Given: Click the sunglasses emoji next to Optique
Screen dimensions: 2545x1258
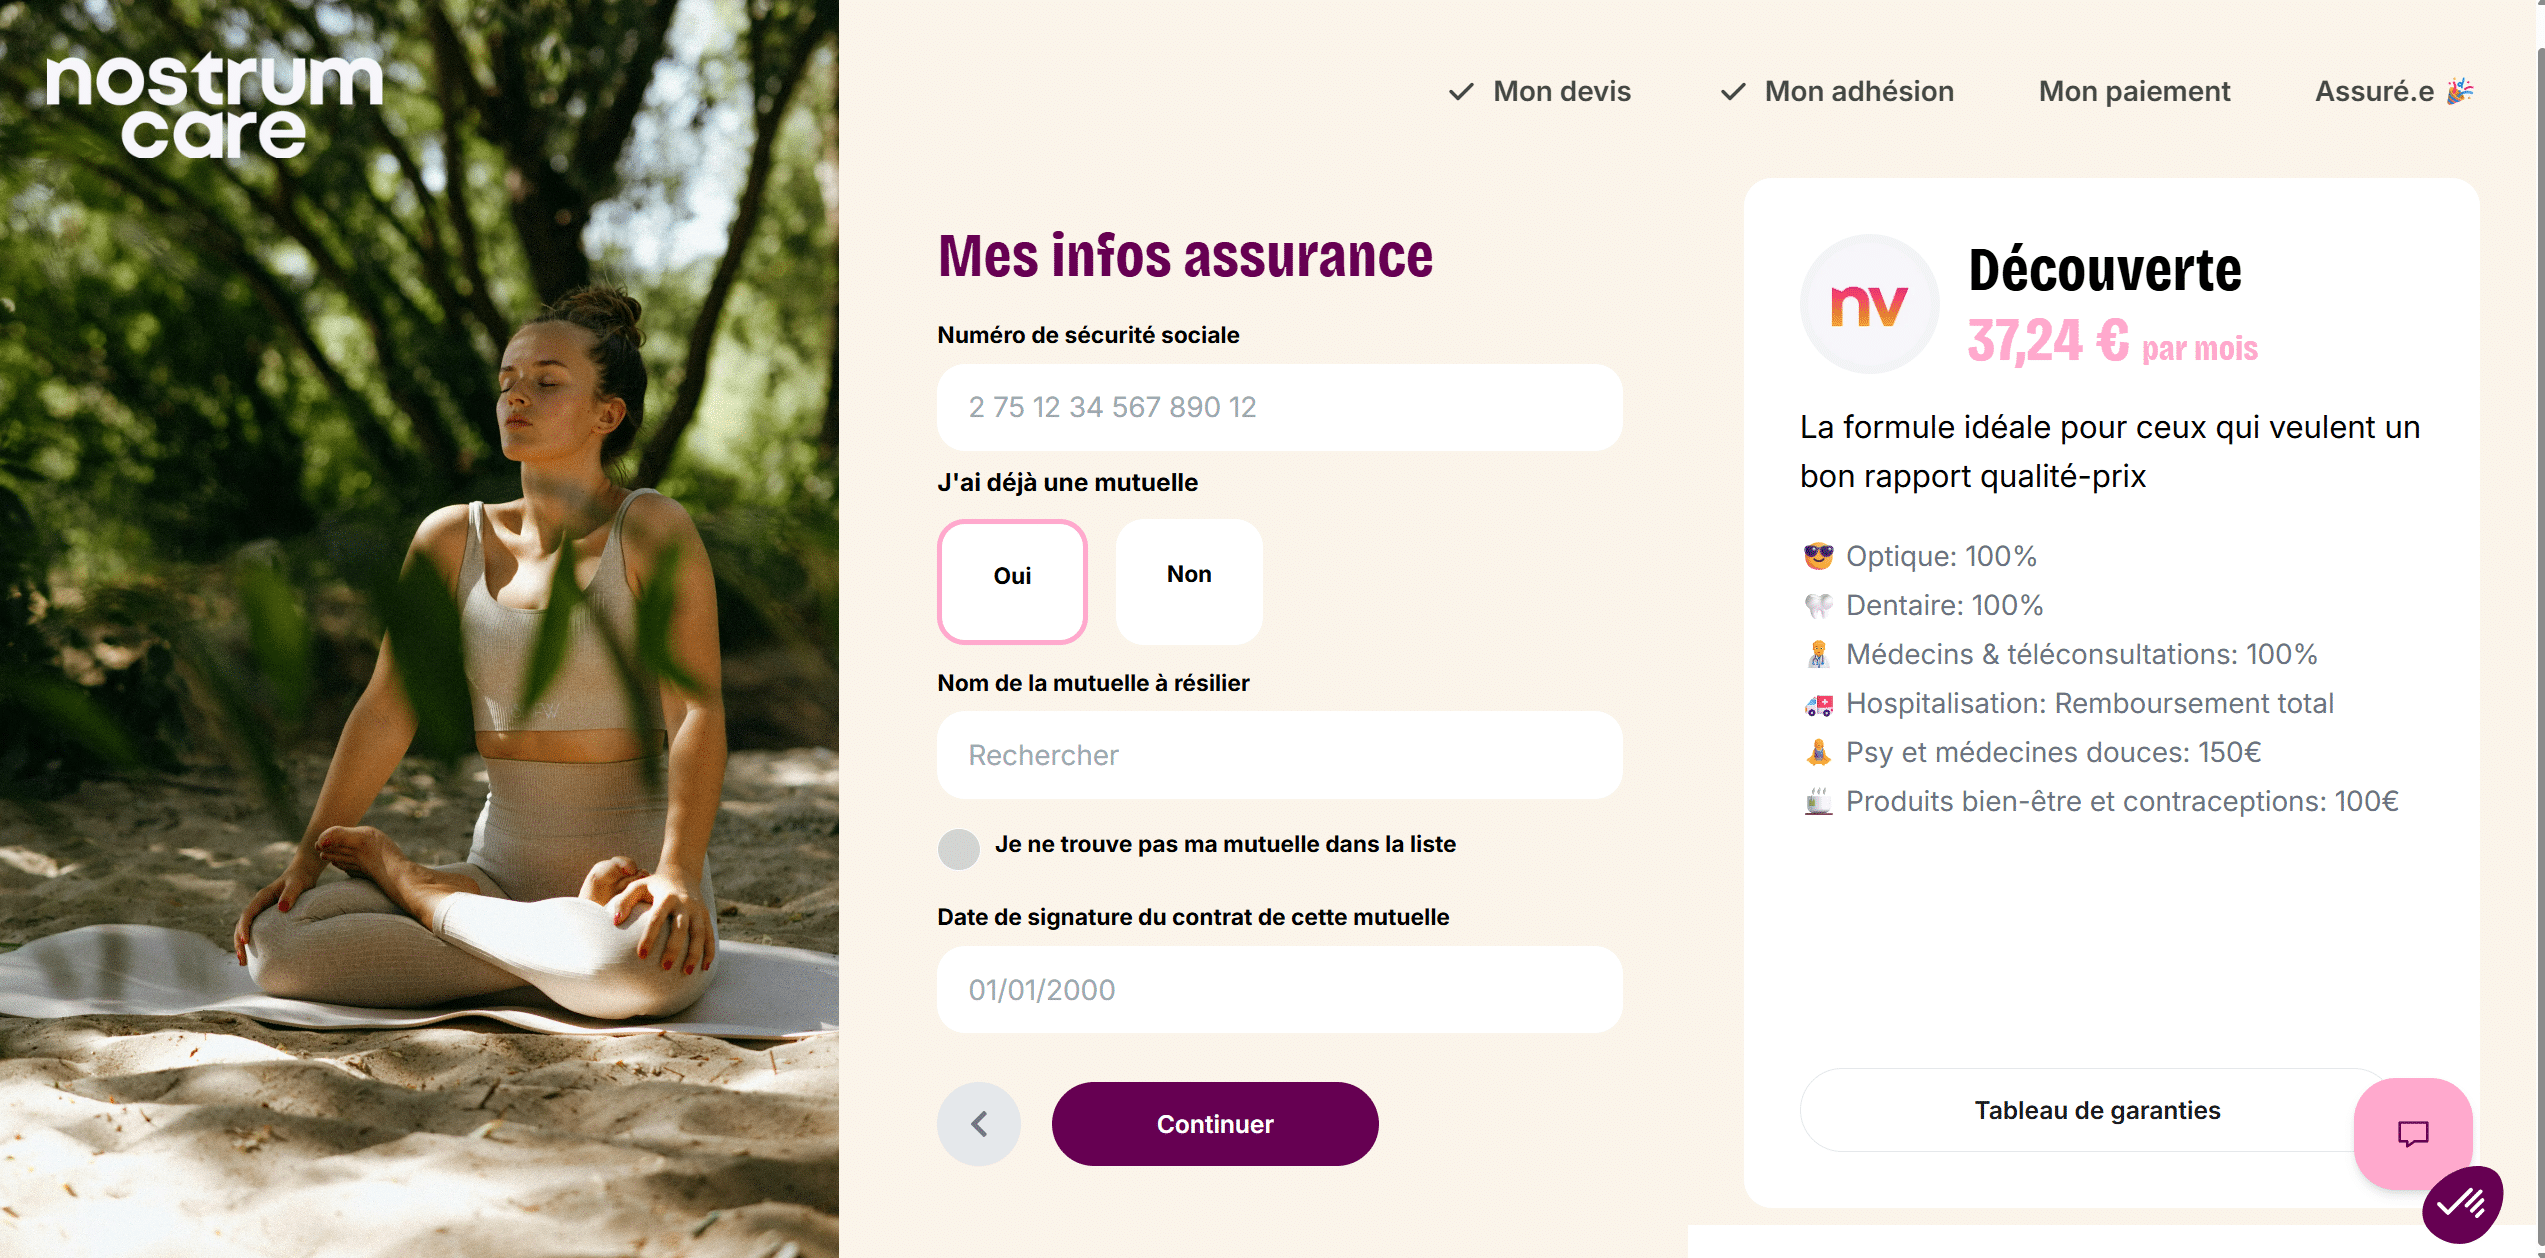Looking at the screenshot, I should pos(1818,556).
